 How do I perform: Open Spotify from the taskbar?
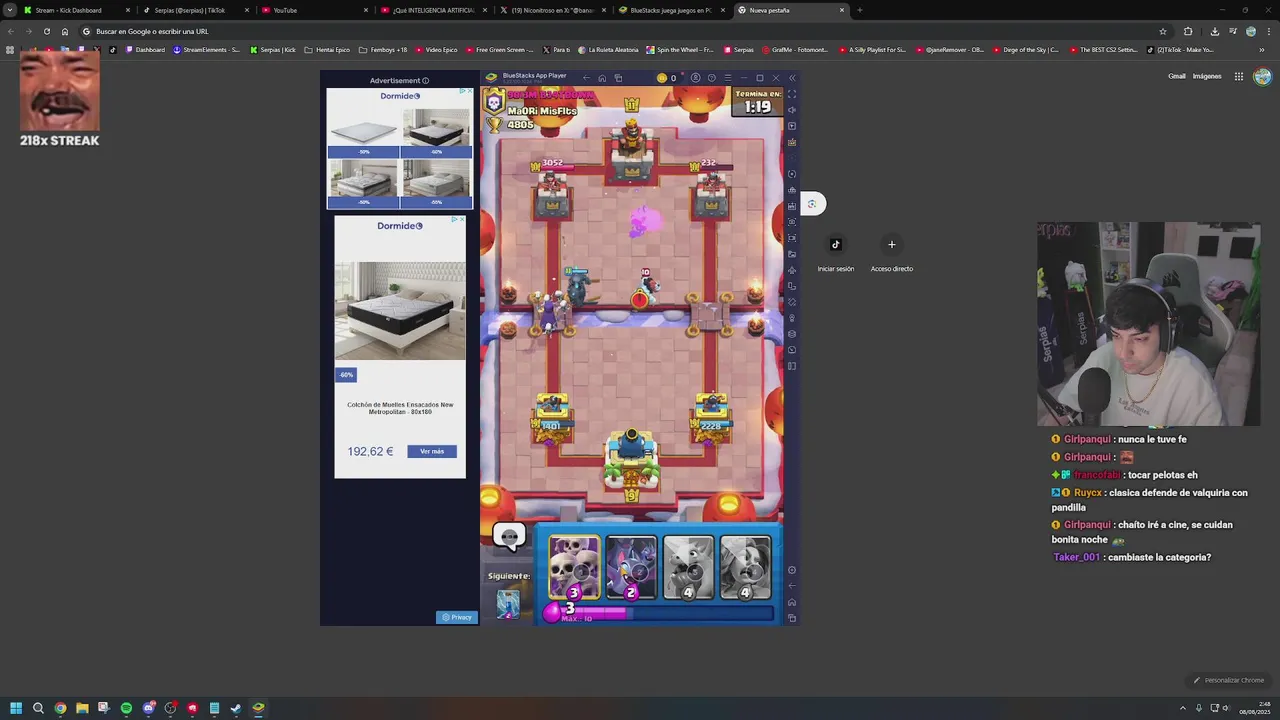coord(126,708)
